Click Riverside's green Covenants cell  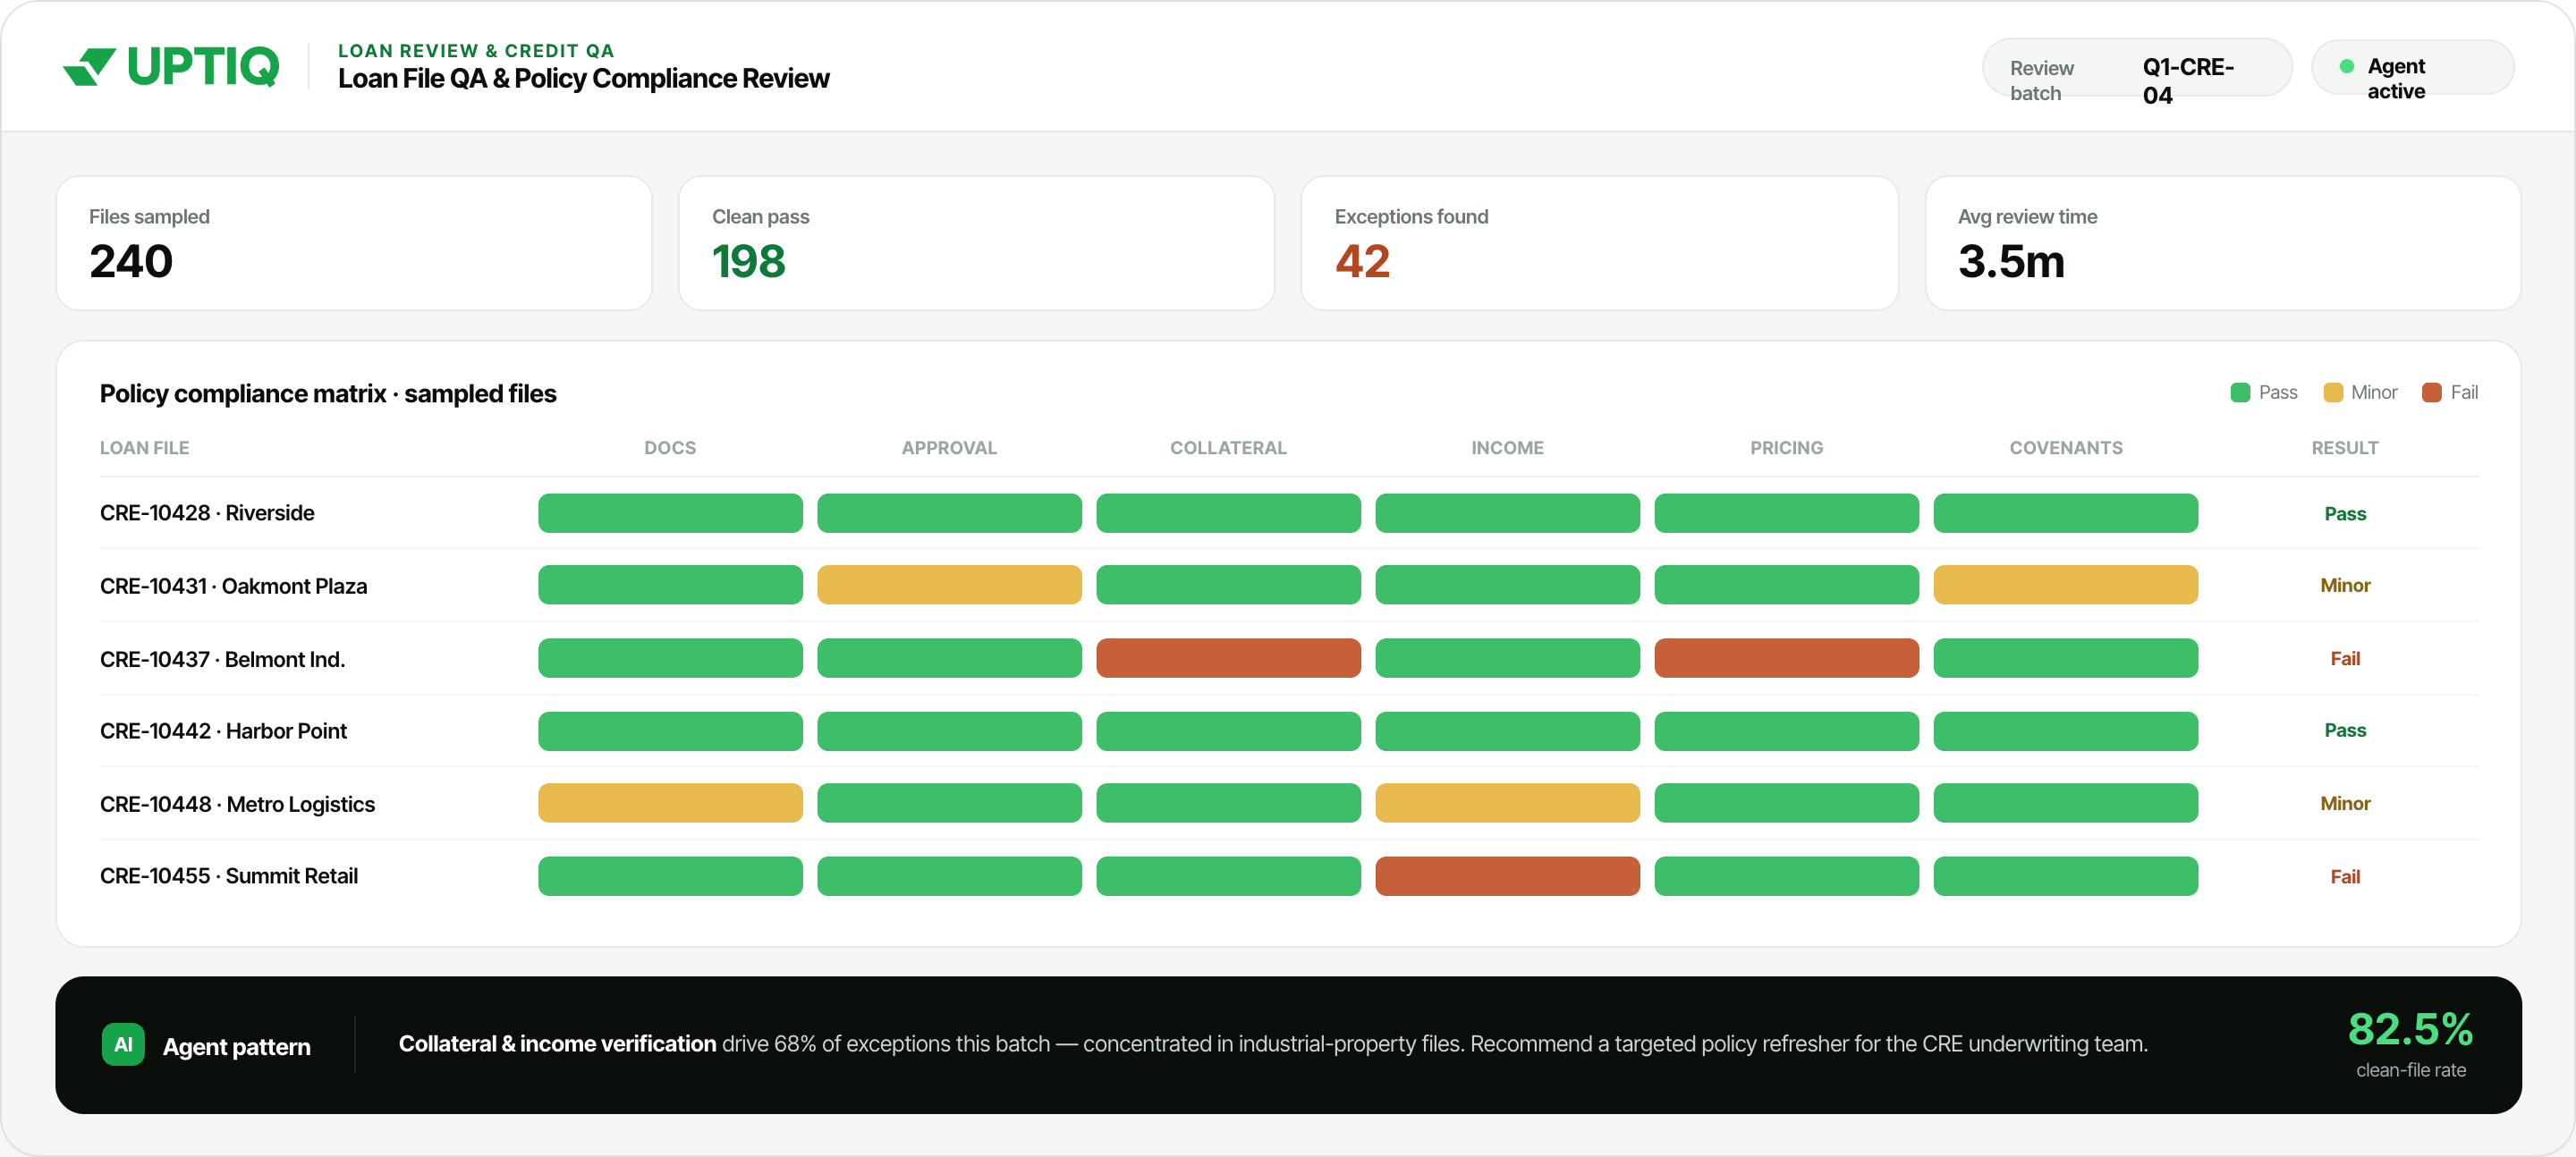[x=2065, y=513]
